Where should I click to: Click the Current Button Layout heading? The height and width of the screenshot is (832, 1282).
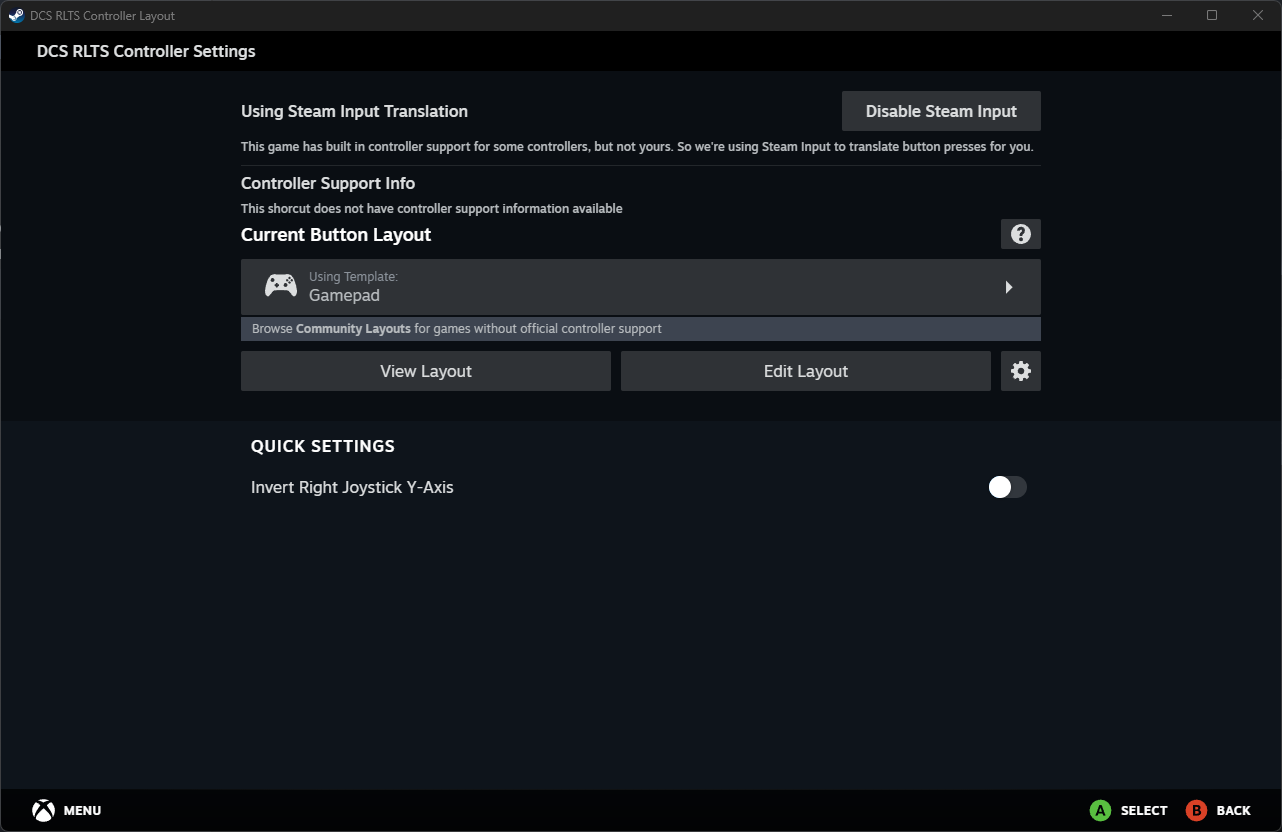(336, 235)
